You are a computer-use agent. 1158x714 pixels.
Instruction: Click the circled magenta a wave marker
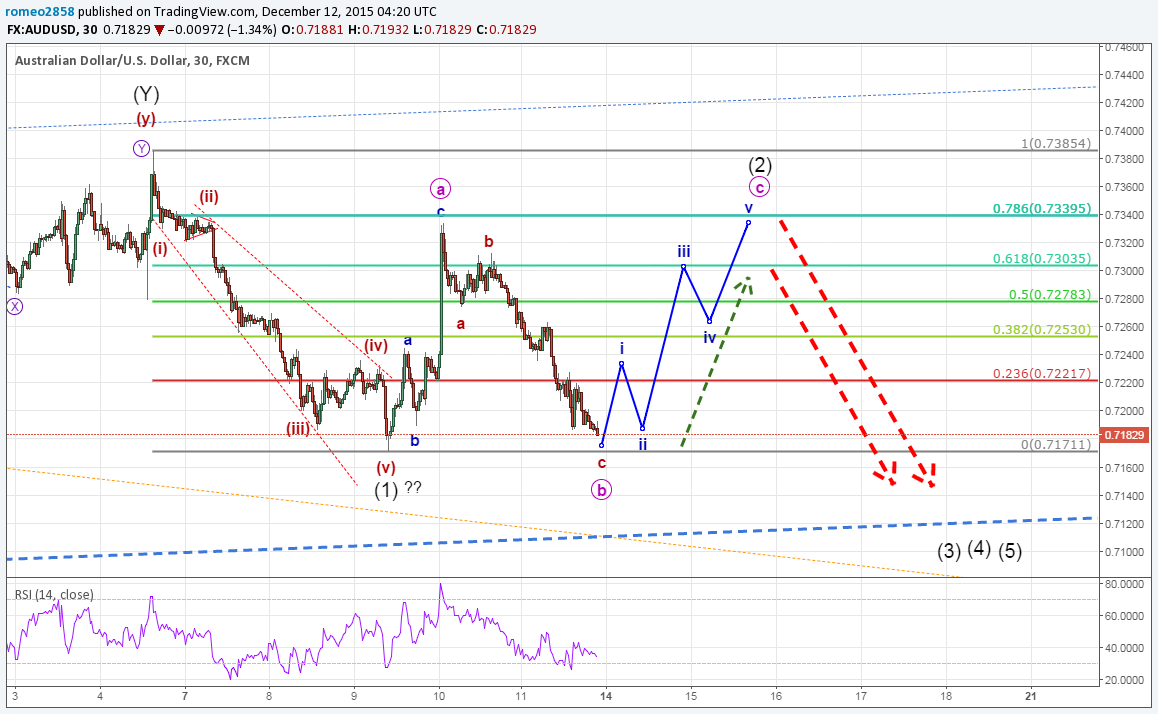click(x=440, y=189)
